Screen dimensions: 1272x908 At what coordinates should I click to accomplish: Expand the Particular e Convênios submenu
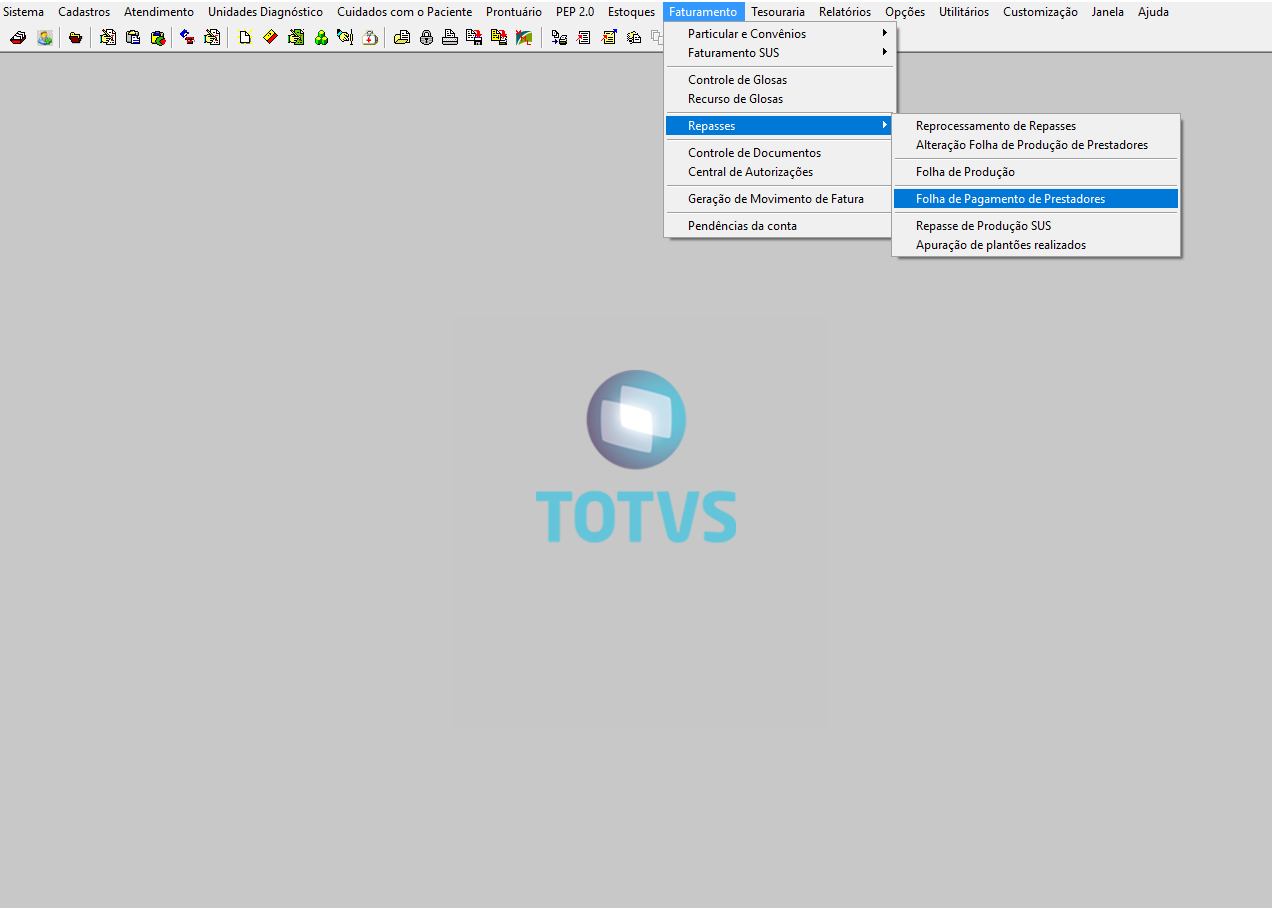click(x=780, y=34)
